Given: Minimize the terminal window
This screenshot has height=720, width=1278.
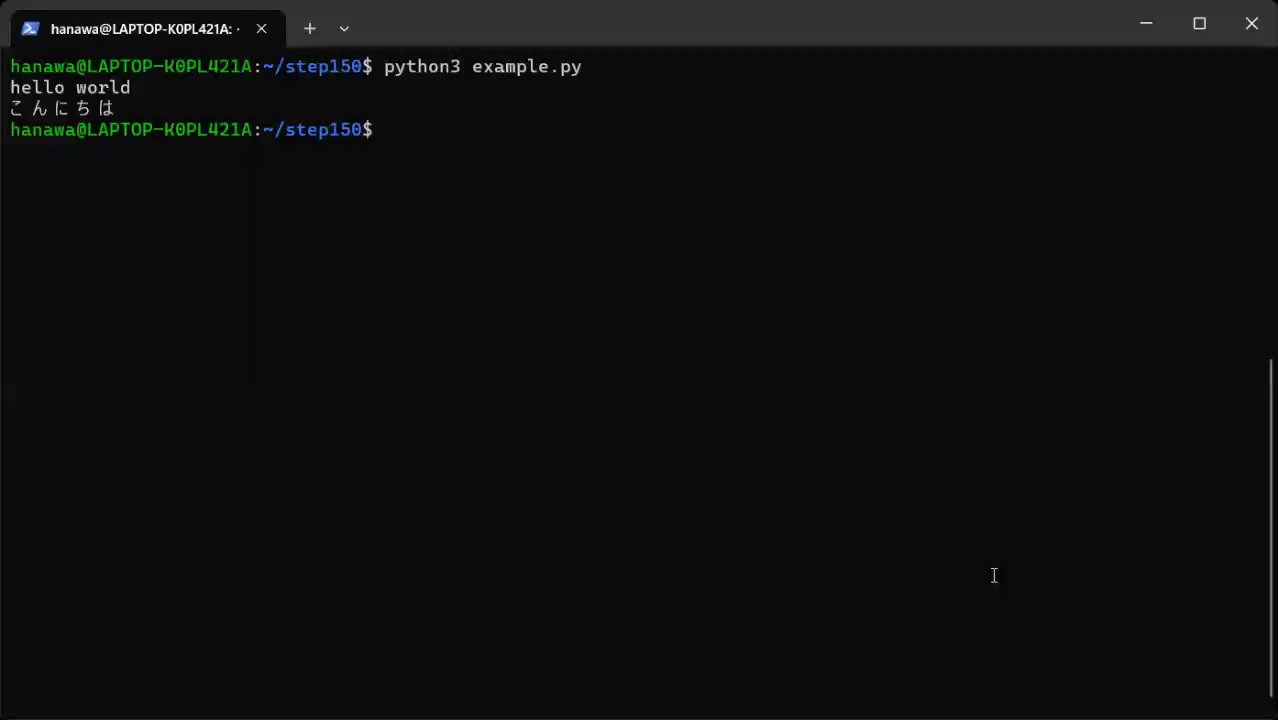Looking at the screenshot, I should (x=1147, y=23).
